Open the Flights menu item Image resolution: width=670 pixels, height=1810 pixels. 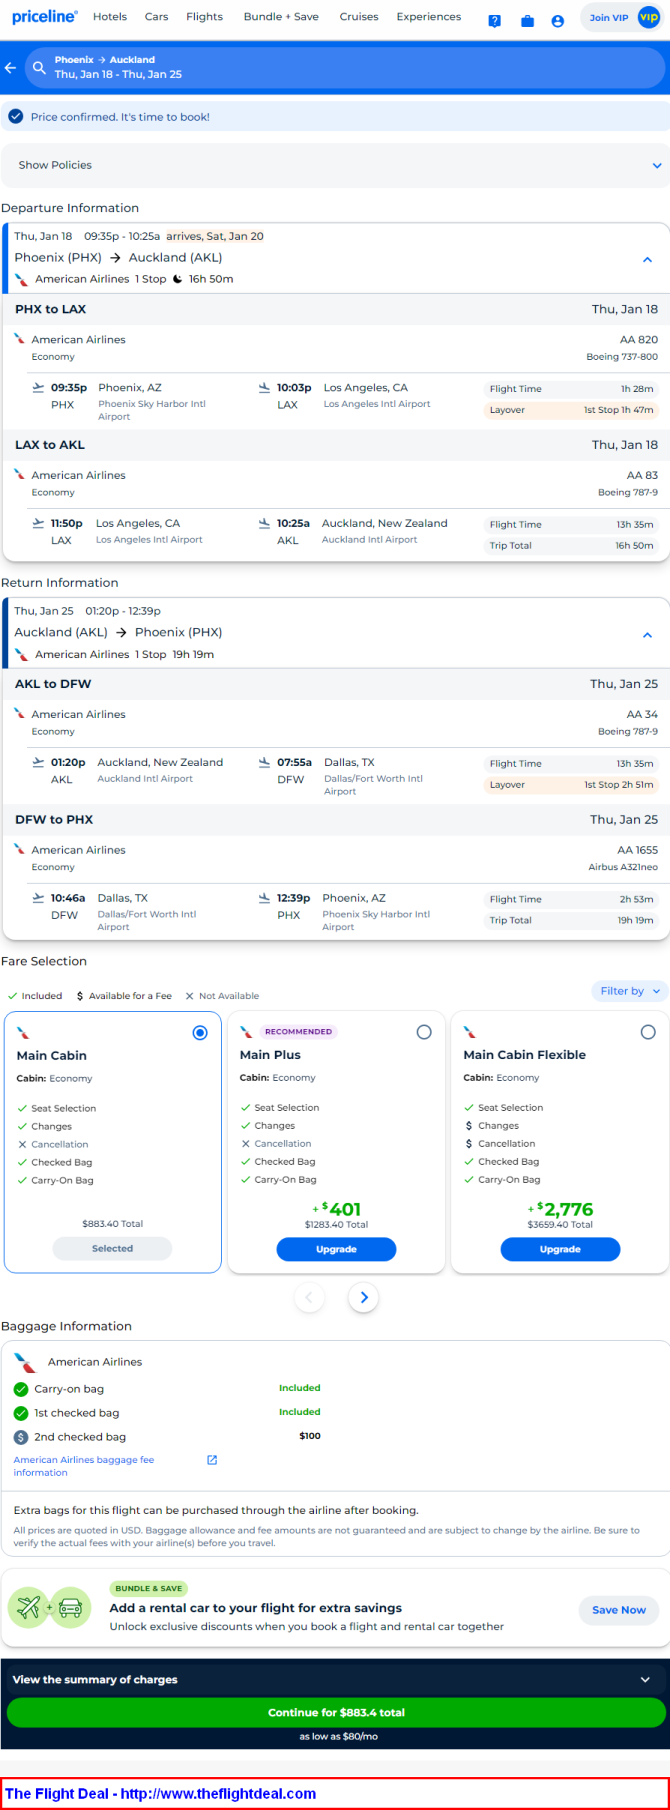(x=204, y=17)
